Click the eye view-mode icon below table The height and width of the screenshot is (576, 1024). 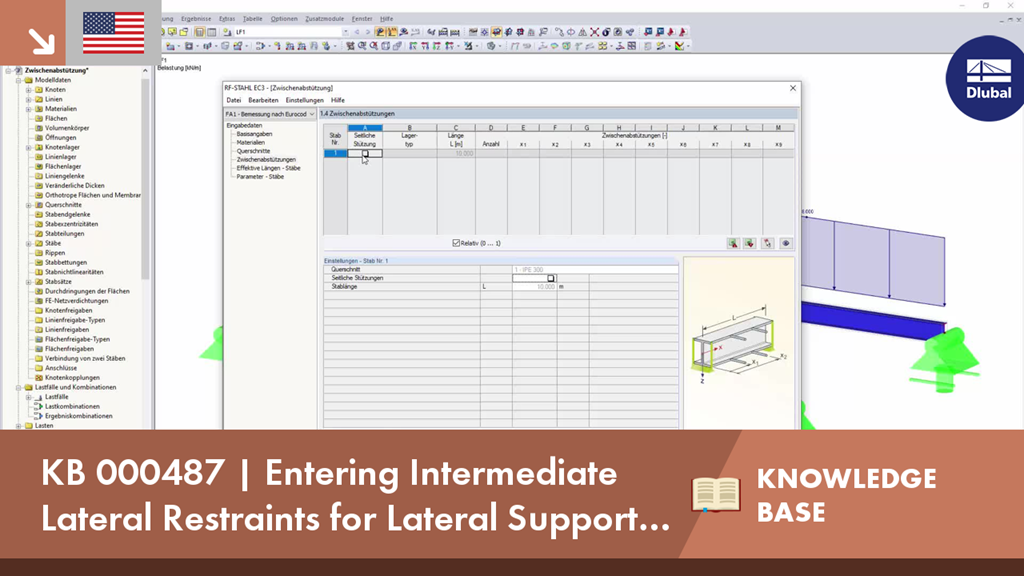(x=786, y=243)
